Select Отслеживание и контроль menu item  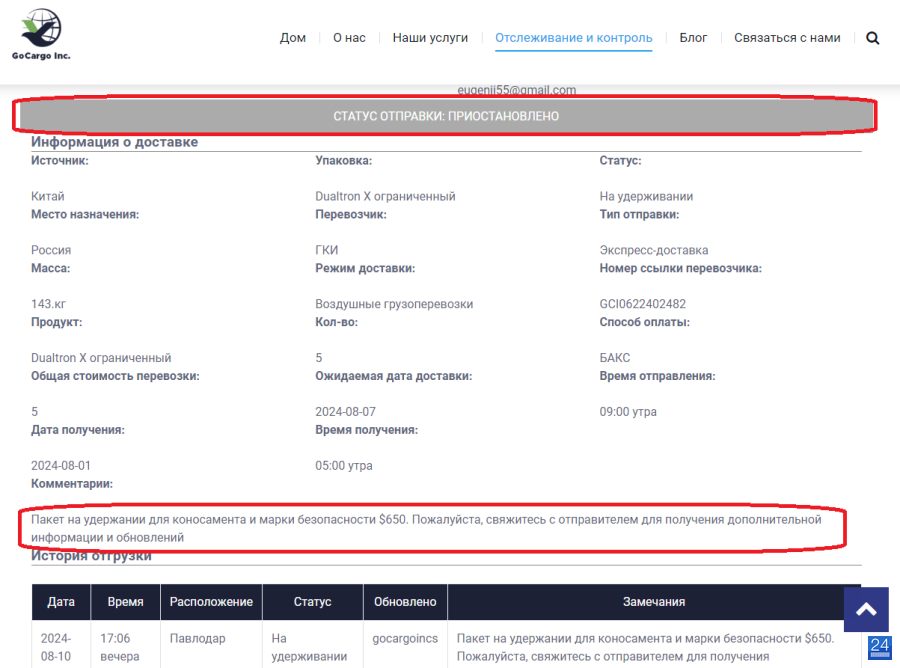573,38
